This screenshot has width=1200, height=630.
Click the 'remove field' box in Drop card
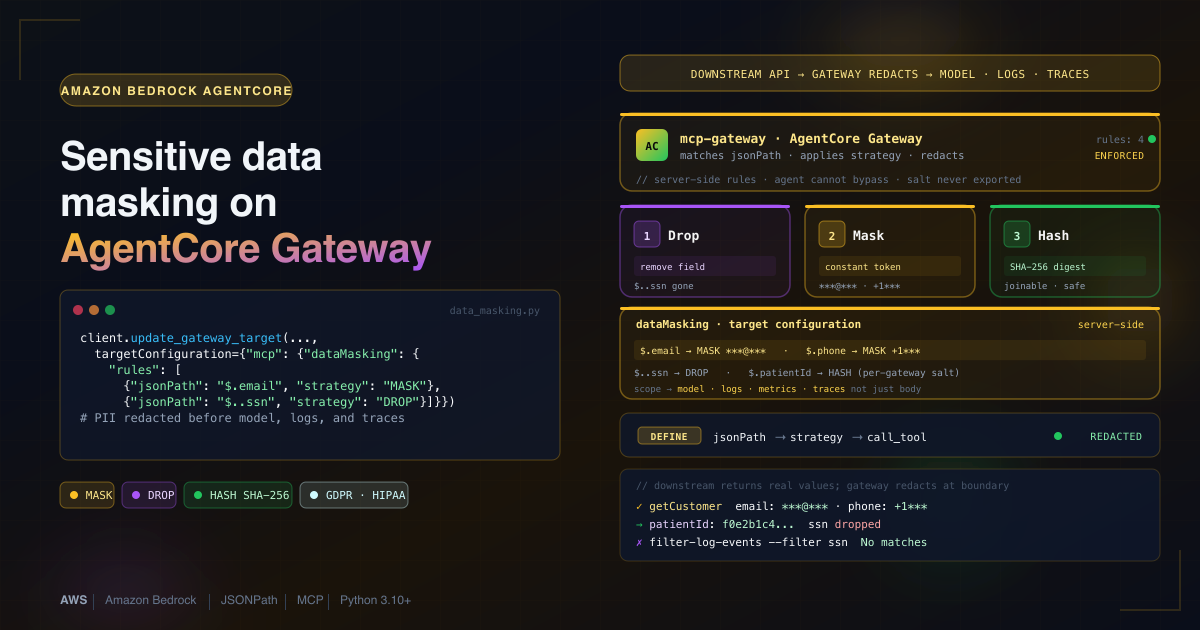click(x=704, y=266)
